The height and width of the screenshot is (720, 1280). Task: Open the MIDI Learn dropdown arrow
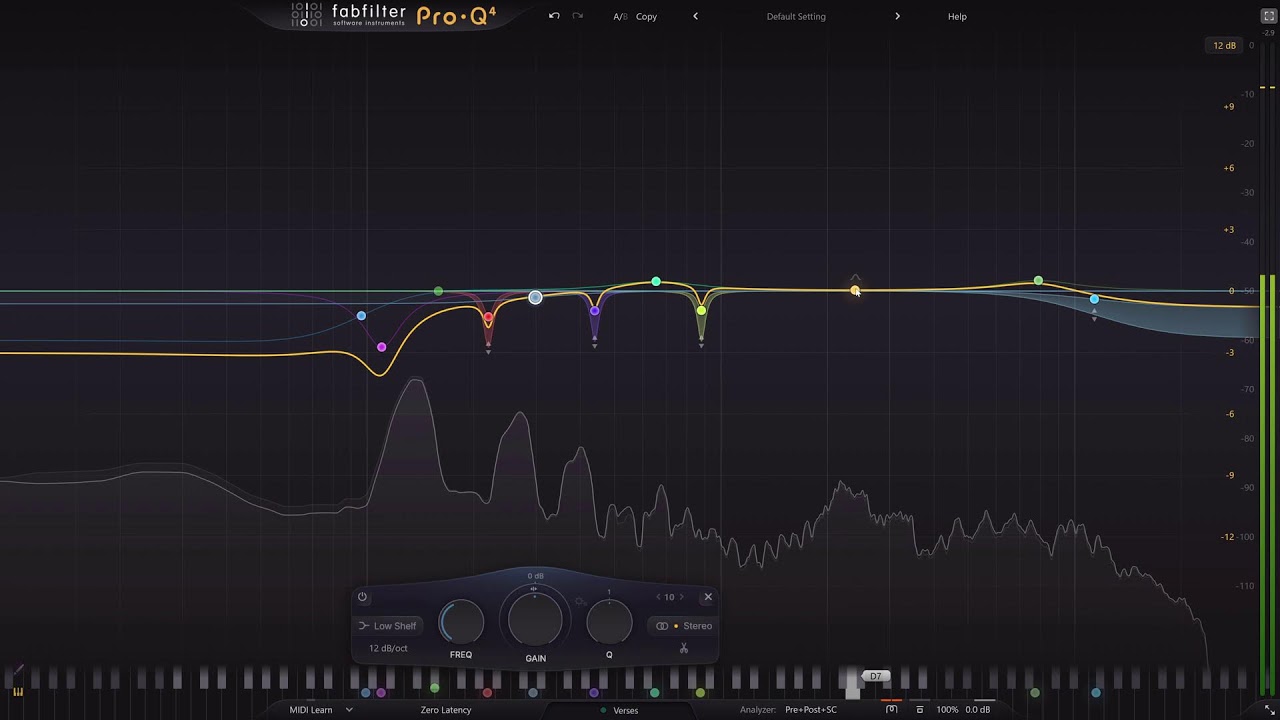[x=349, y=710]
